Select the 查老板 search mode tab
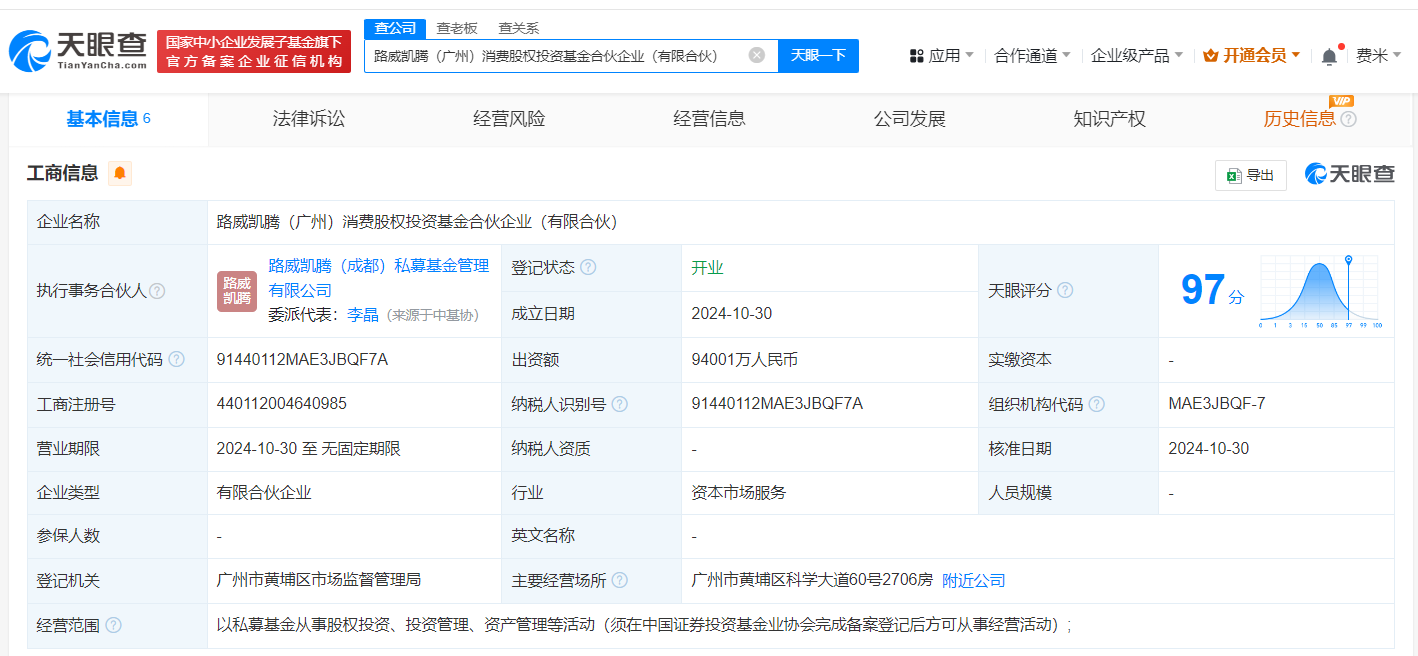Image resolution: width=1418 pixels, height=656 pixels. click(x=457, y=28)
